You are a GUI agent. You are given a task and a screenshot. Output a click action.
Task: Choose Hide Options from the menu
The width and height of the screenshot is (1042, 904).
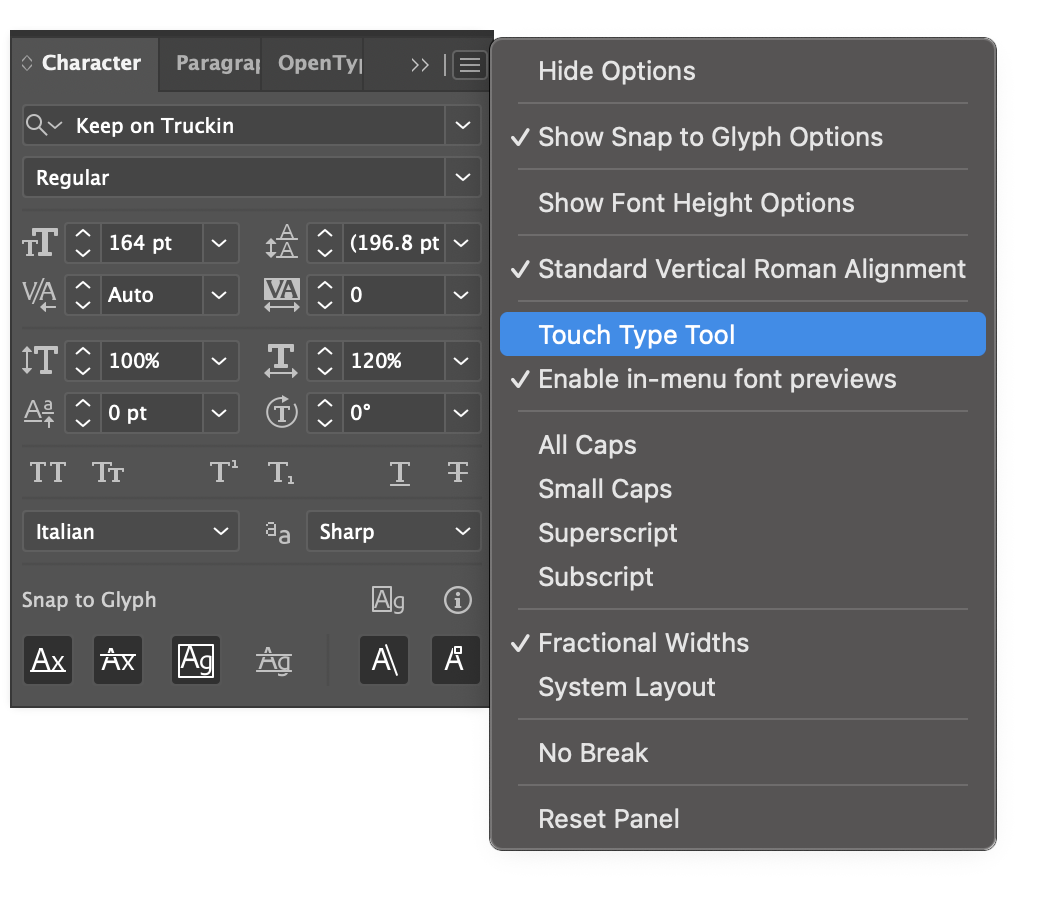(x=616, y=71)
